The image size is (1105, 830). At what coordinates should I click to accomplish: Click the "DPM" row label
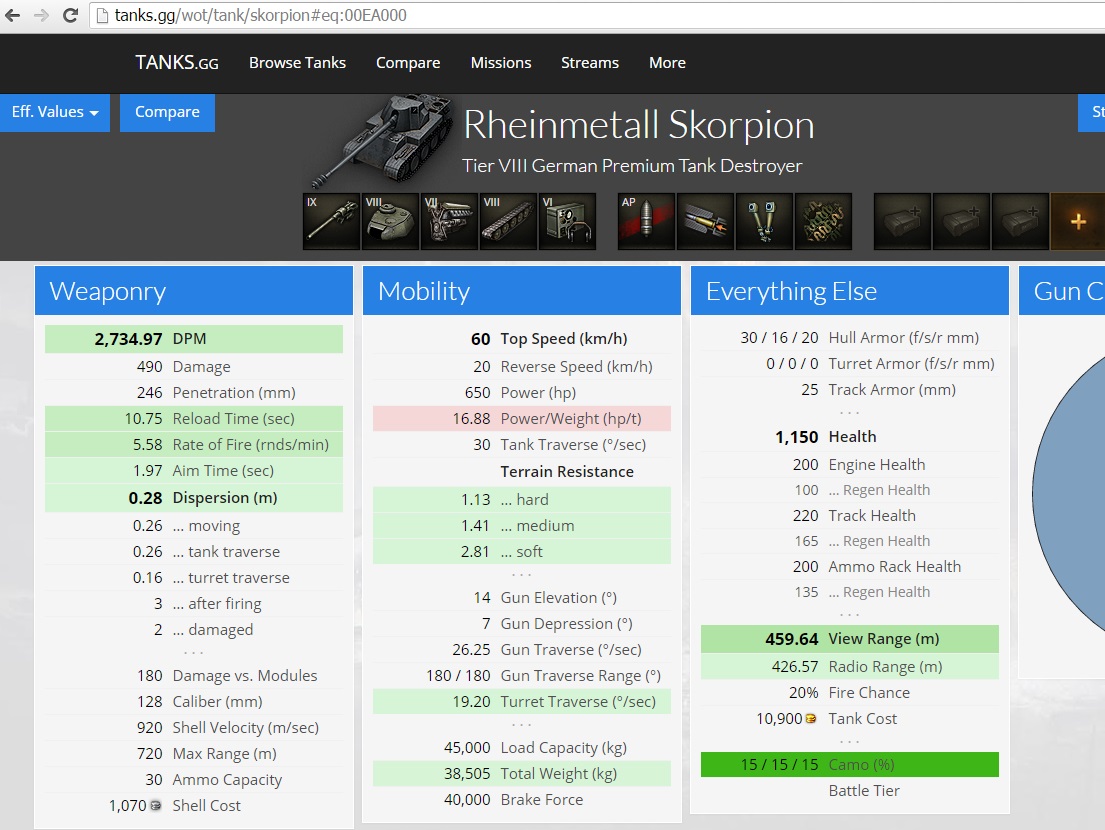(x=190, y=339)
